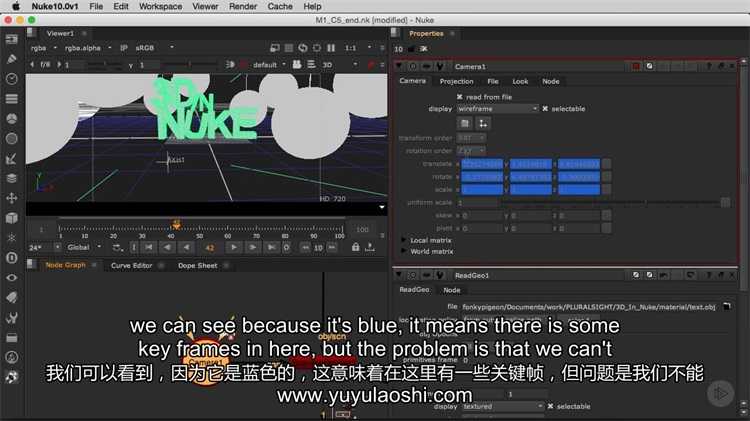Open the rgba.alpha channel dropdown

pyautogui.click(x=88, y=48)
